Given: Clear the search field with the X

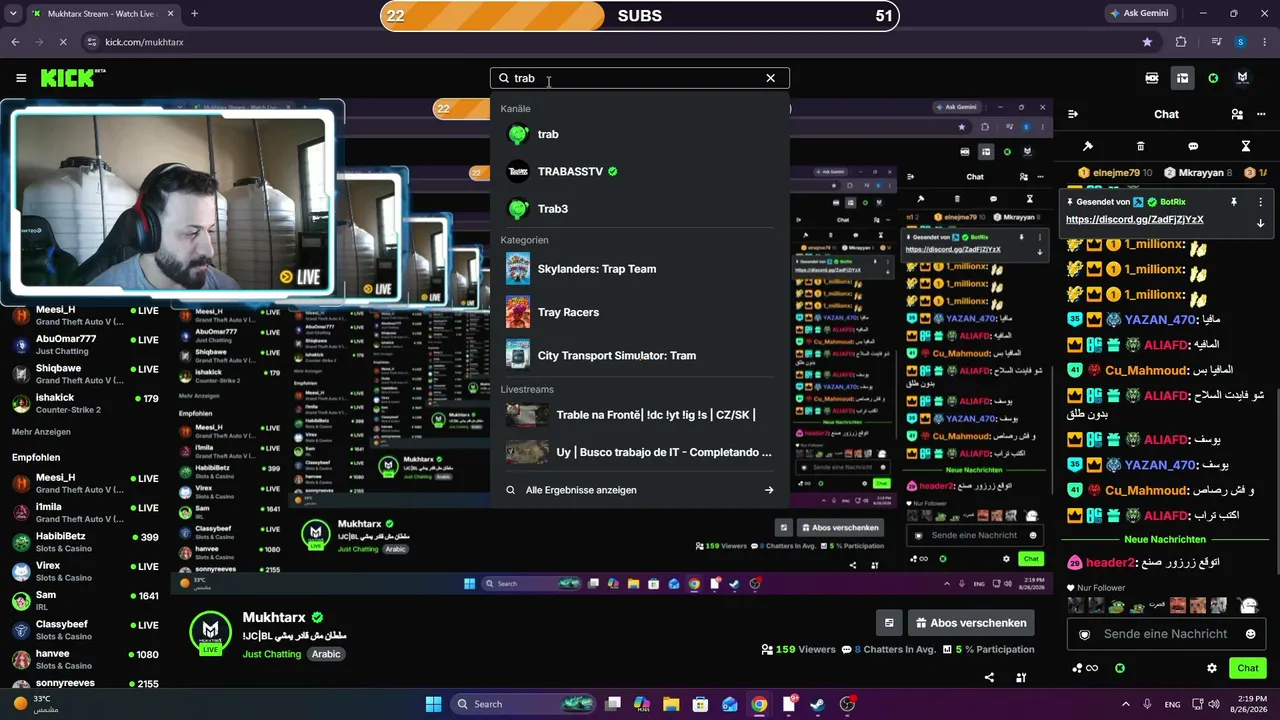Looking at the screenshot, I should click(770, 78).
